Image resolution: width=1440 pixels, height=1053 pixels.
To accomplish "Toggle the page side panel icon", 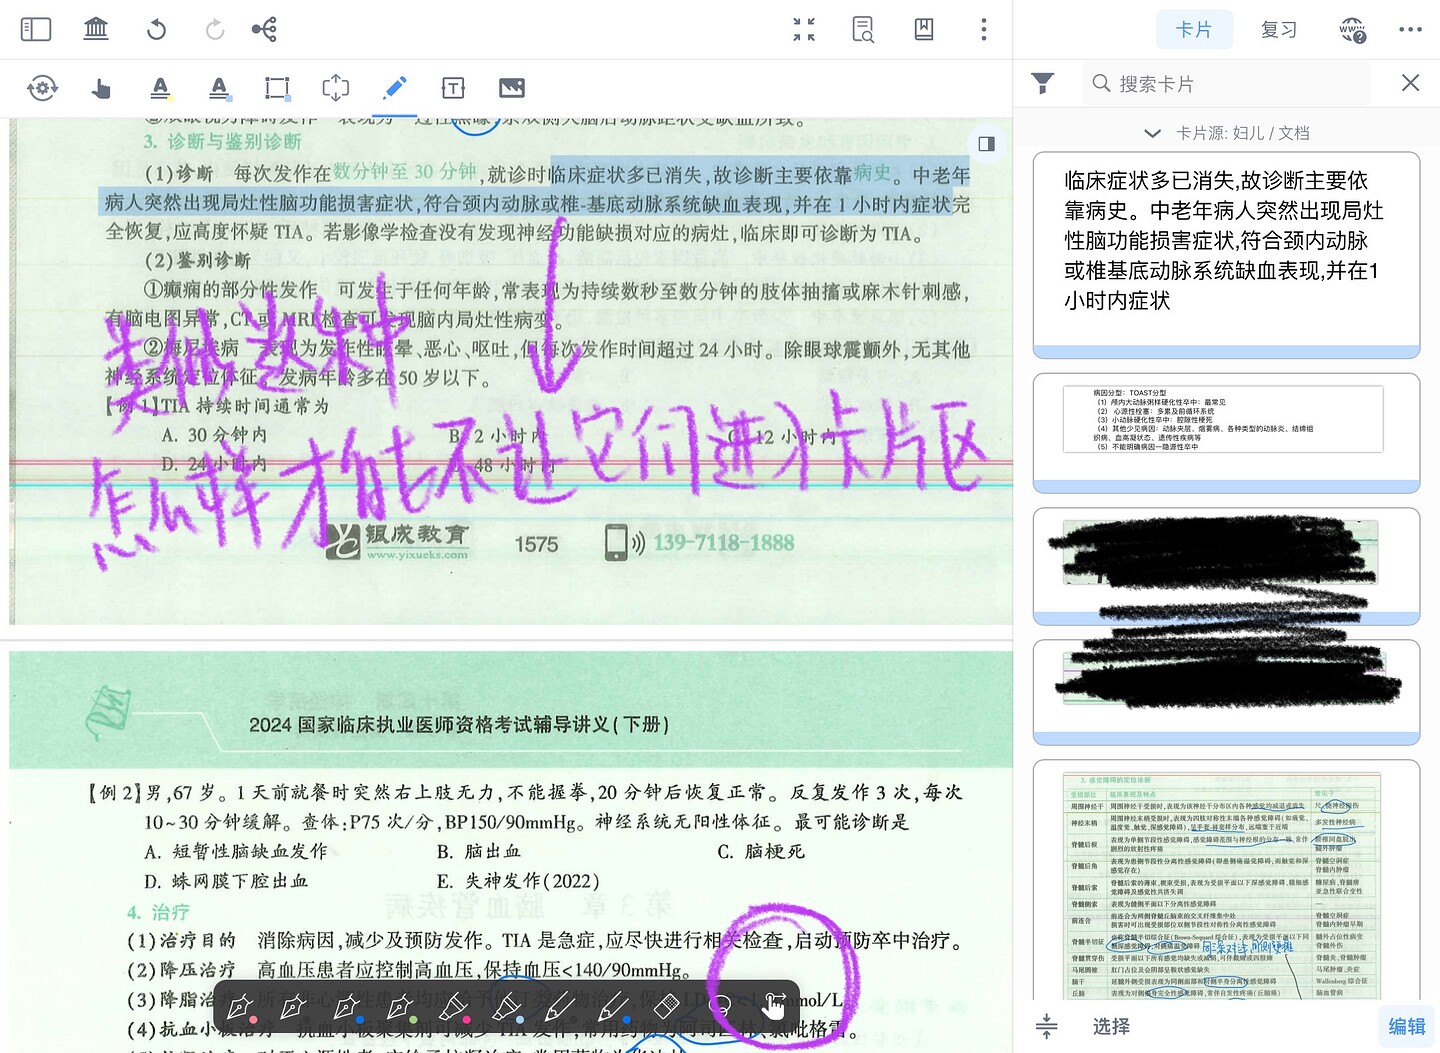I will pos(987,144).
